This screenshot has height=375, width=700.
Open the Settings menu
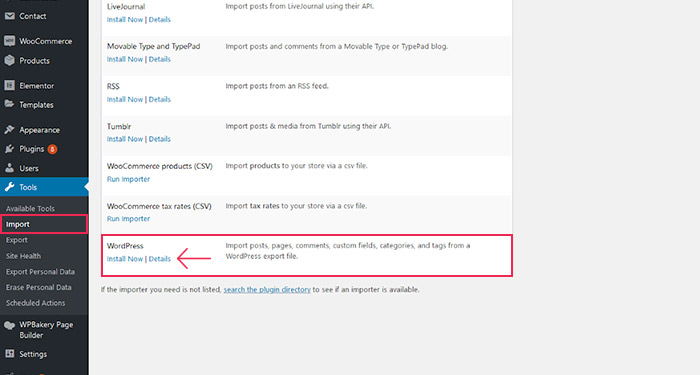click(33, 354)
